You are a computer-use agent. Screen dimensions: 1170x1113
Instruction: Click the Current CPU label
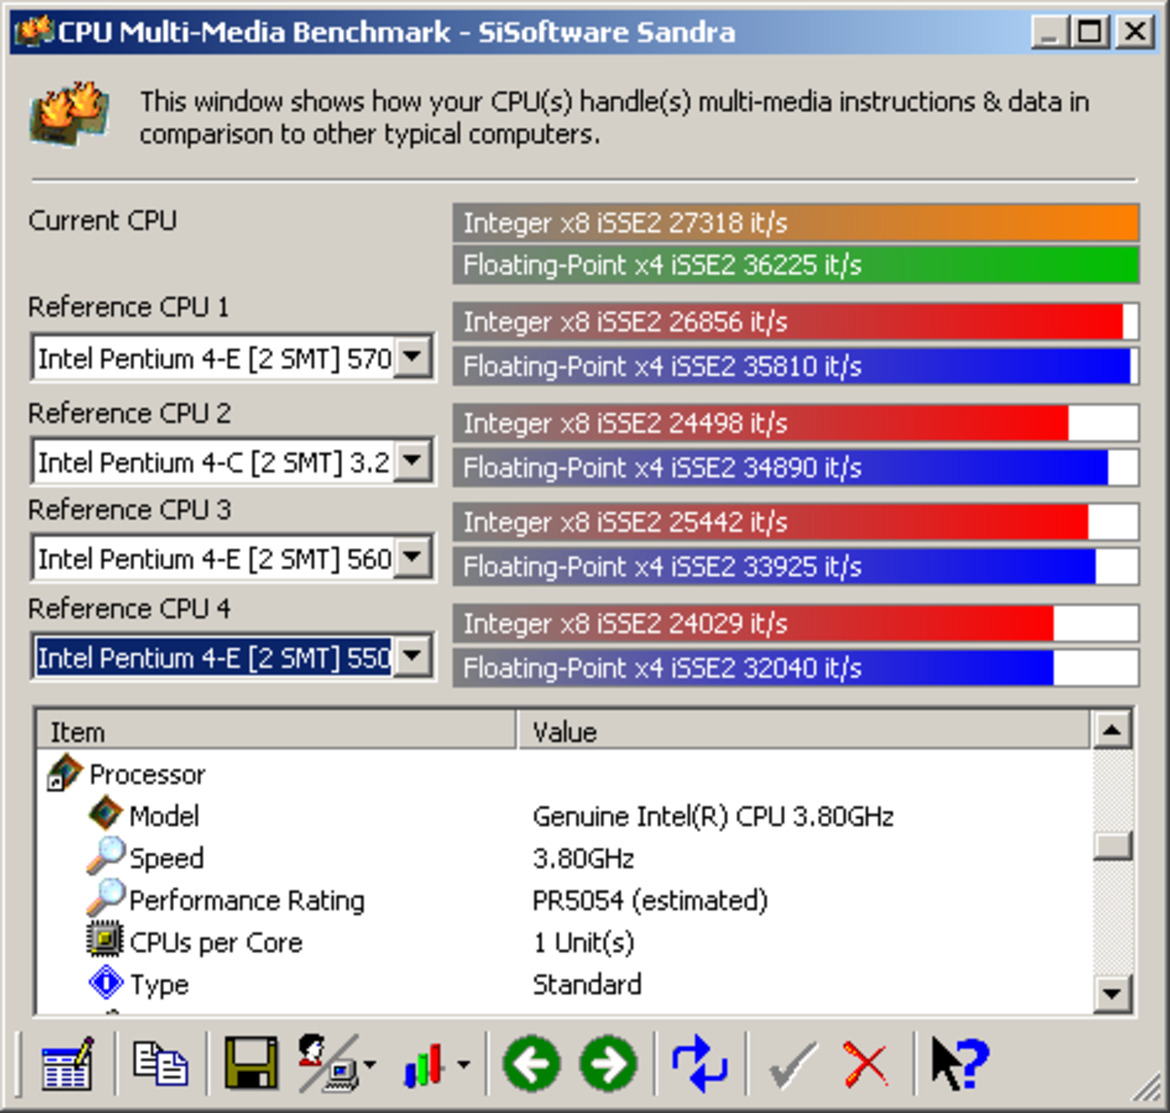(x=103, y=221)
